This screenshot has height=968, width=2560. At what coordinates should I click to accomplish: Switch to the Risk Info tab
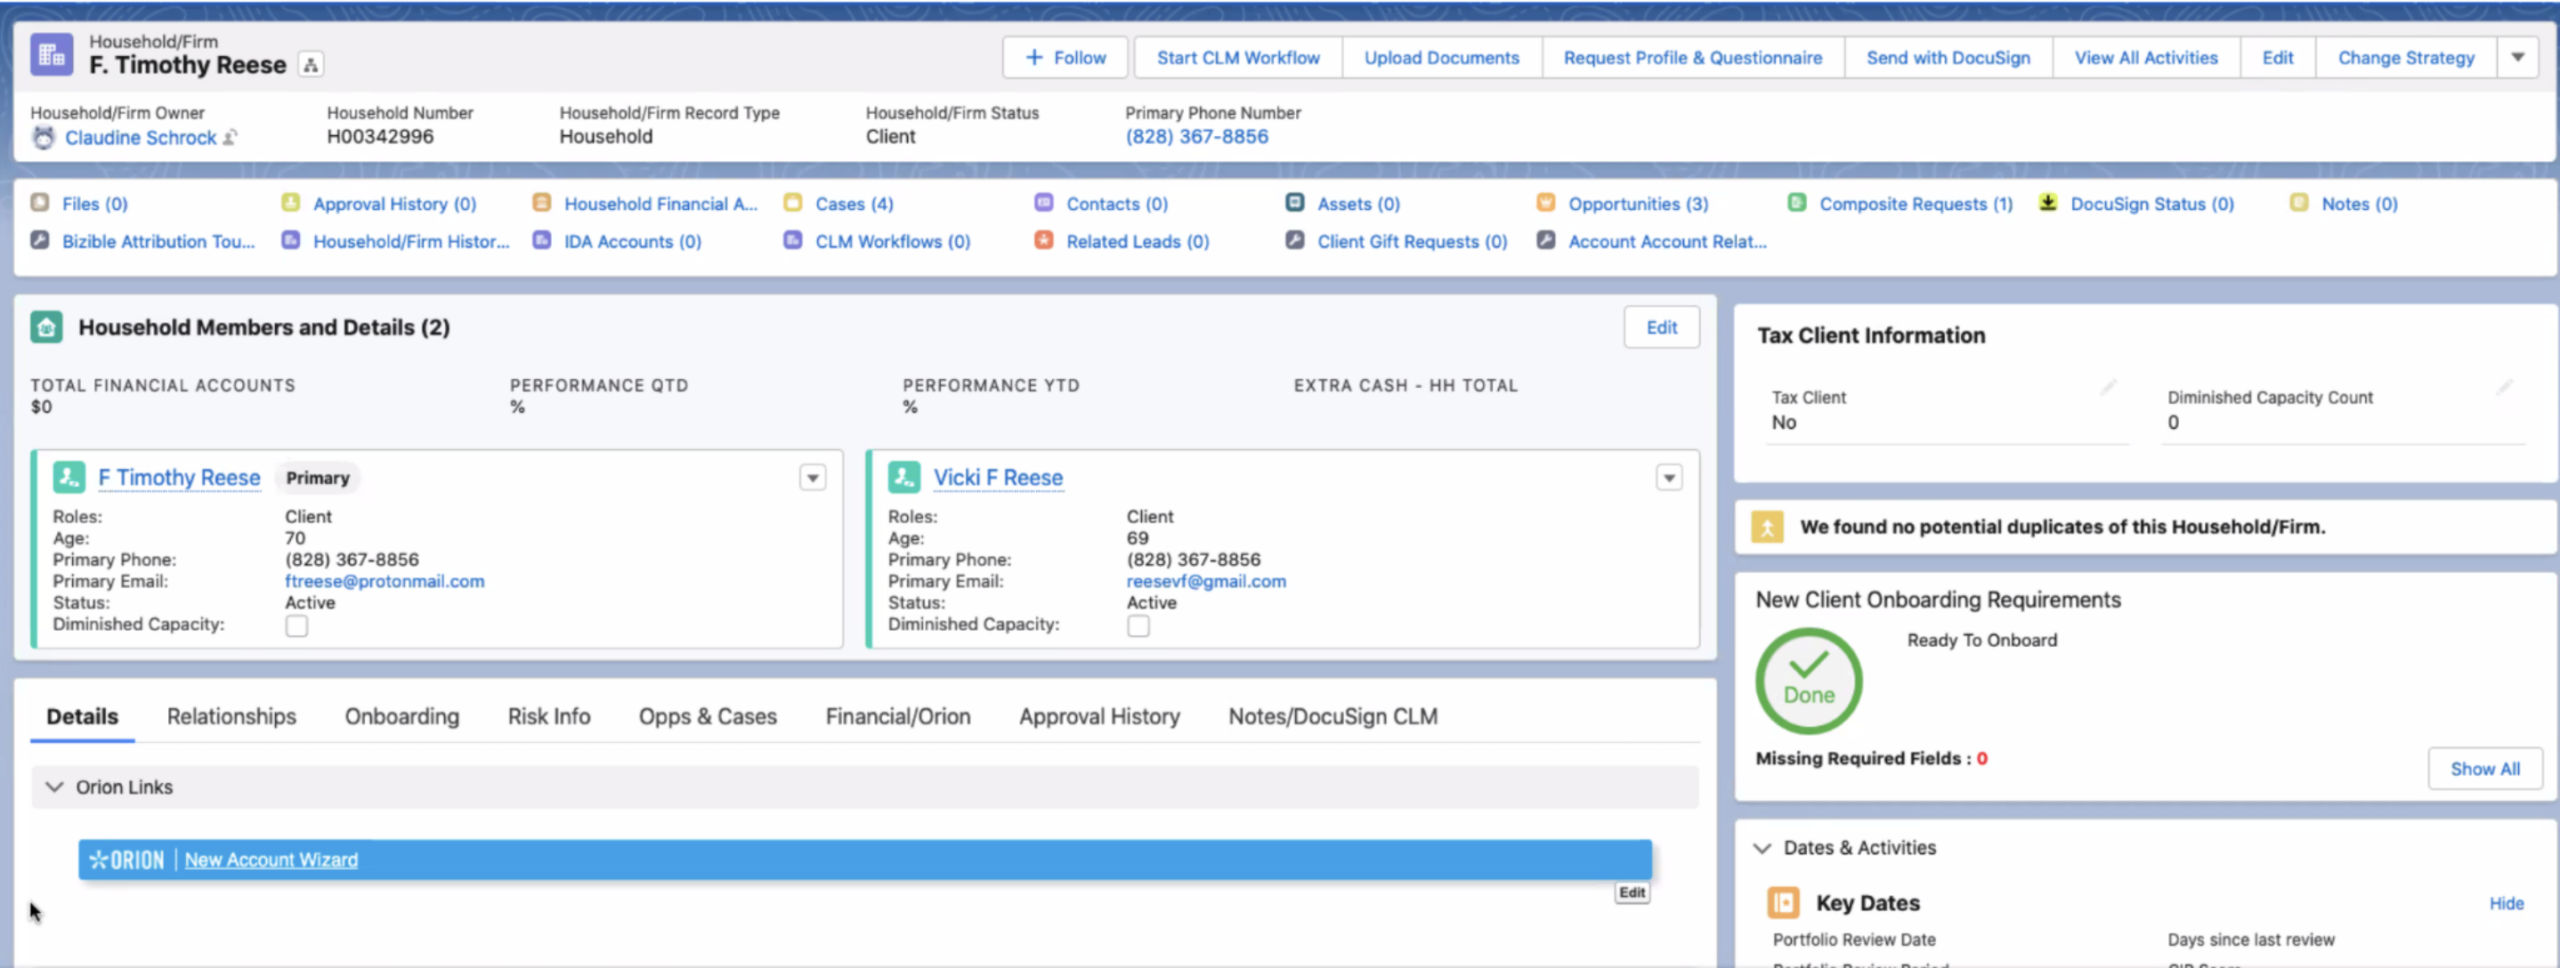point(548,716)
